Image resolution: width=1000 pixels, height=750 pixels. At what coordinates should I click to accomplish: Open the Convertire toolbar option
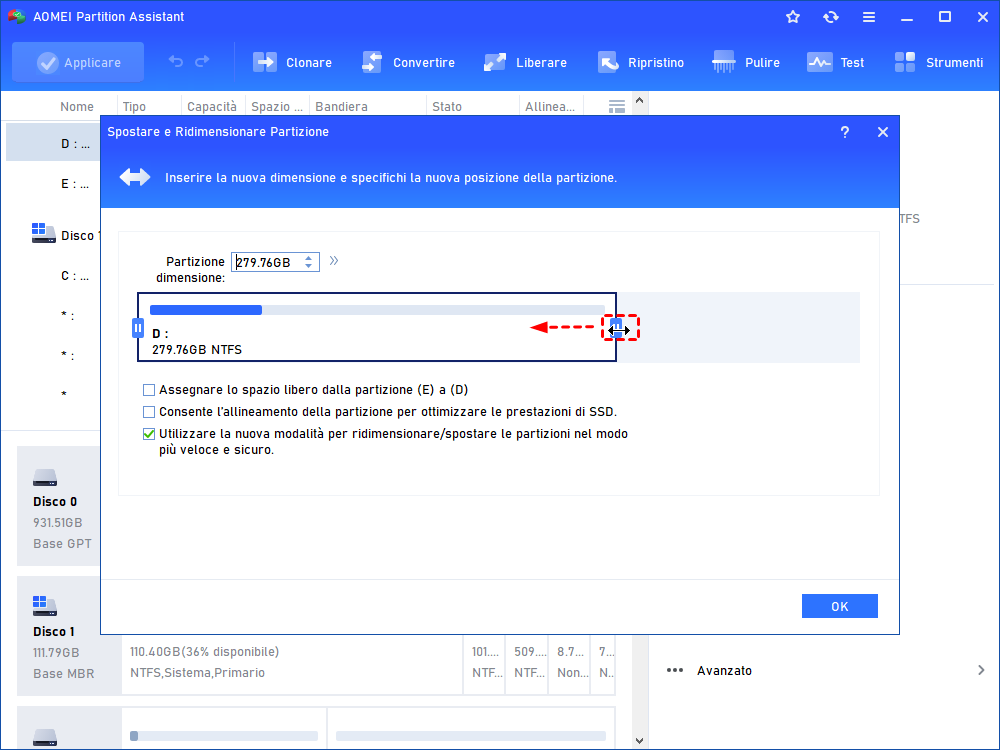[408, 62]
